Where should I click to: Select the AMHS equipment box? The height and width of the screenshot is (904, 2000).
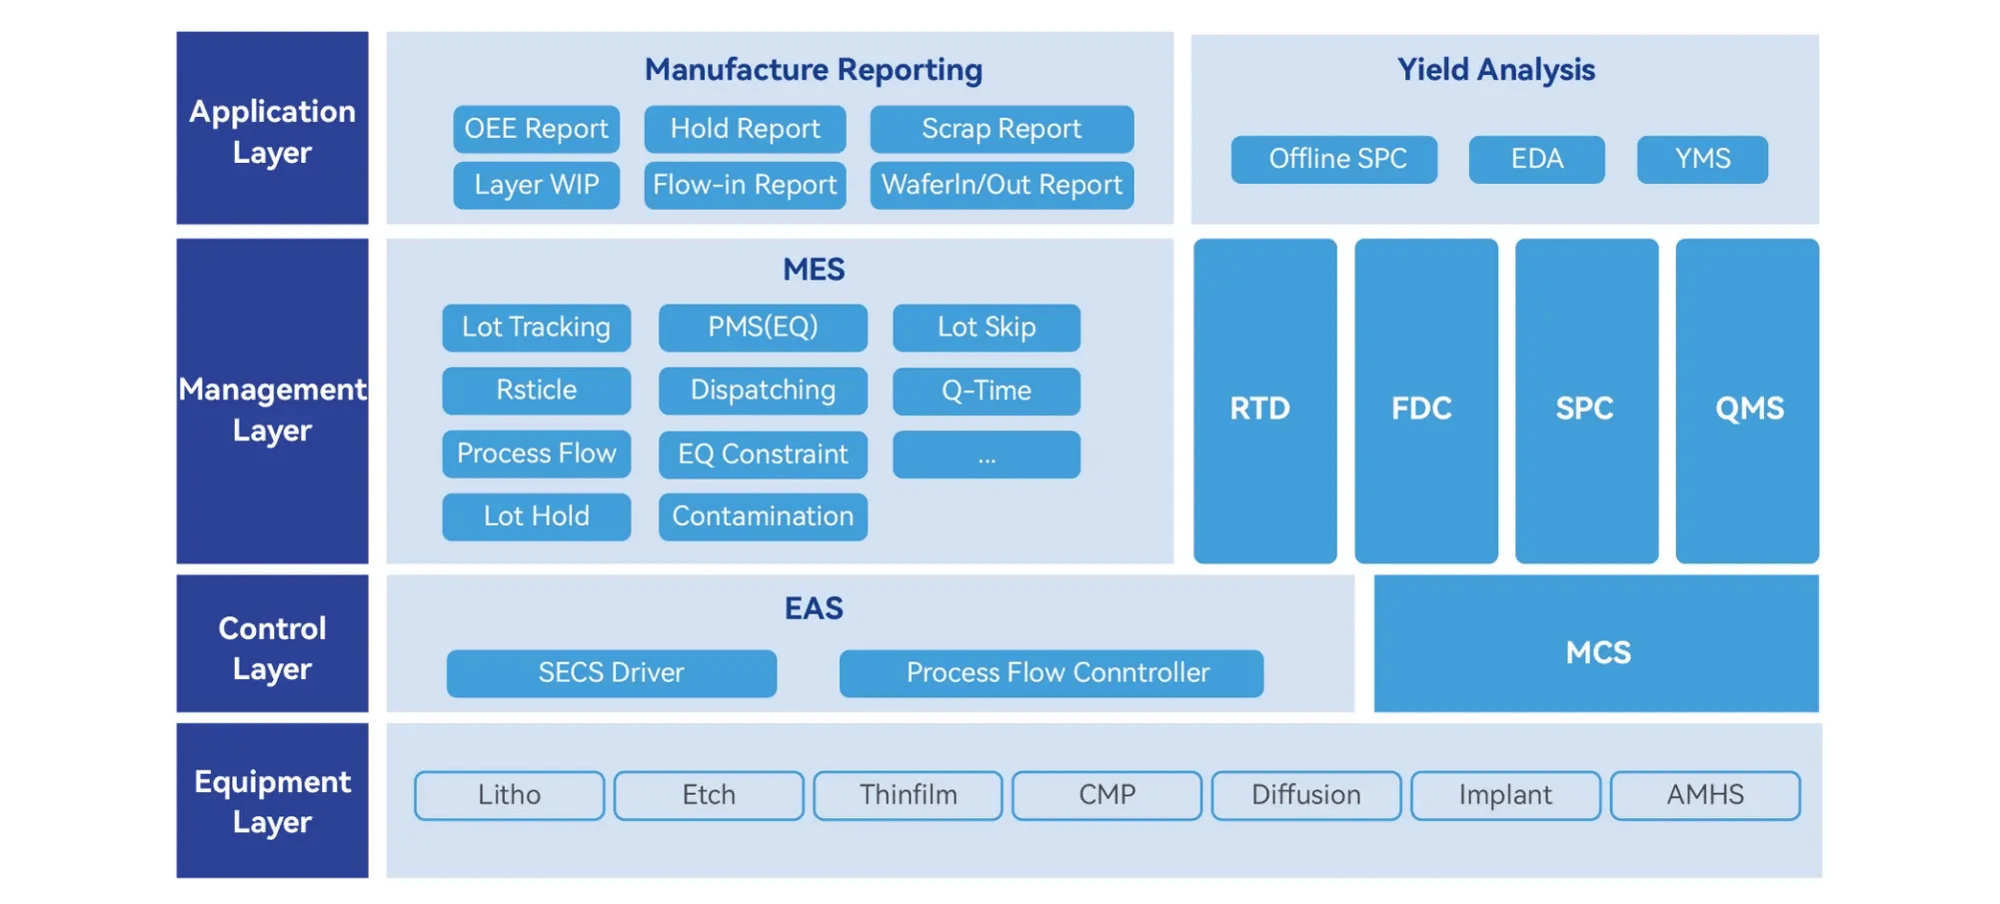1705,795
